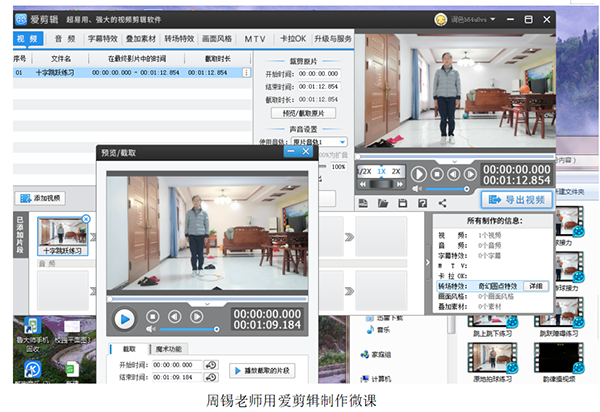Go to previous frame in the main player
This screenshot has height=412, width=600.
(x=454, y=174)
